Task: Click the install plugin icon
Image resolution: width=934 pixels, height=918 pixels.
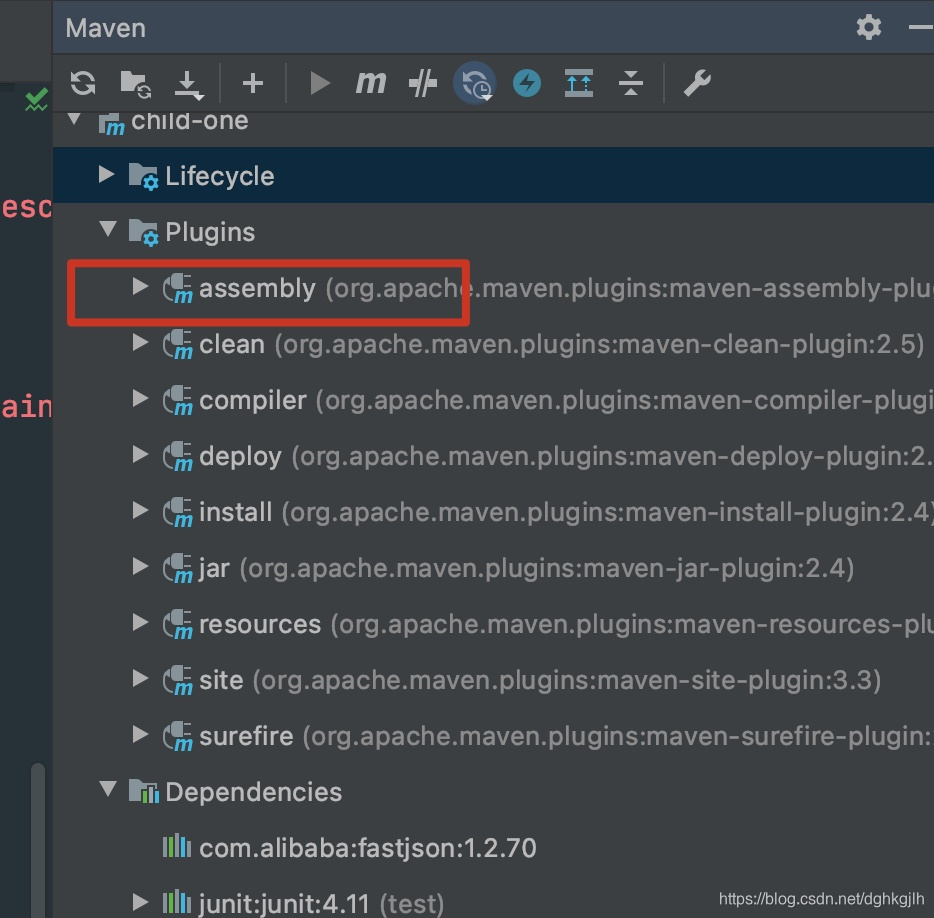Action: click(x=178, y=513)
